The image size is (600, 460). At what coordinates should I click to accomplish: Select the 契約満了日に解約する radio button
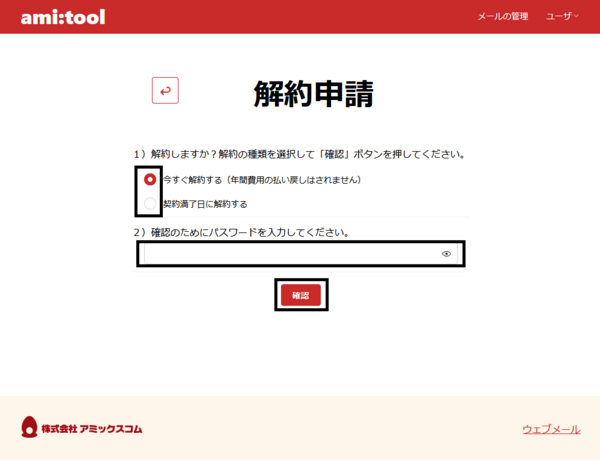coord(150,204)
